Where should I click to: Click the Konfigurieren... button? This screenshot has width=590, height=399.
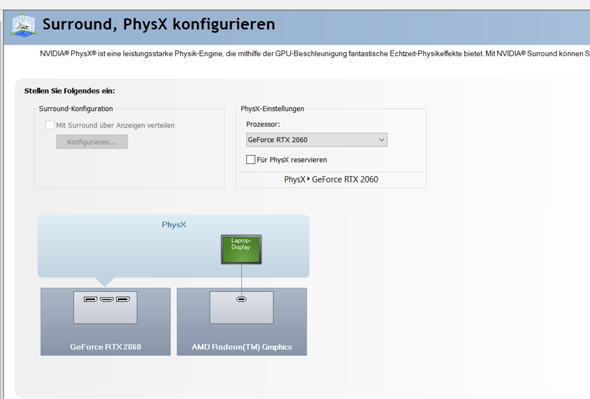tap(92, 142)
